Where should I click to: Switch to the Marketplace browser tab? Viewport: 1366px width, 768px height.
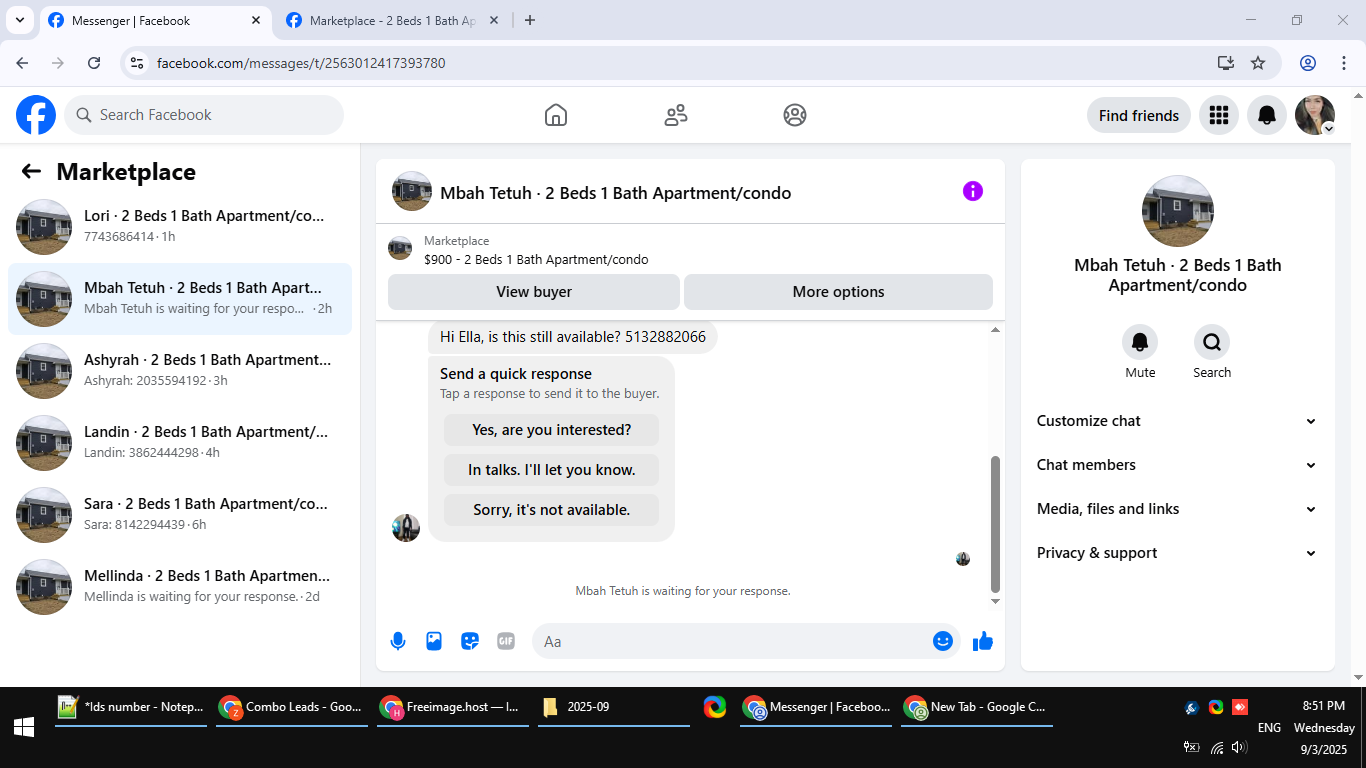(x=392, y=20)
